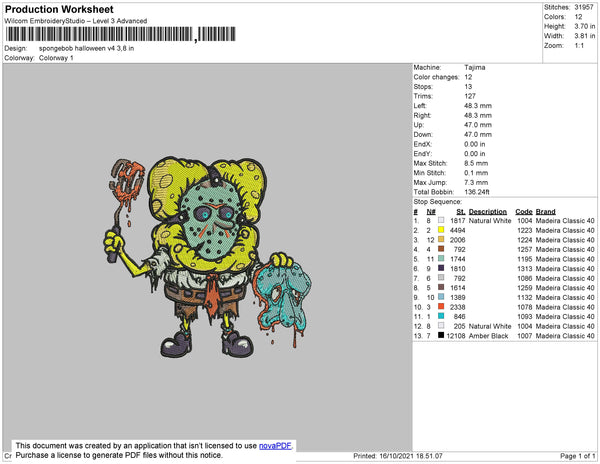Click the SpongeBob embroidery design preview
The image size is (600, 464).
coord(208,257)
